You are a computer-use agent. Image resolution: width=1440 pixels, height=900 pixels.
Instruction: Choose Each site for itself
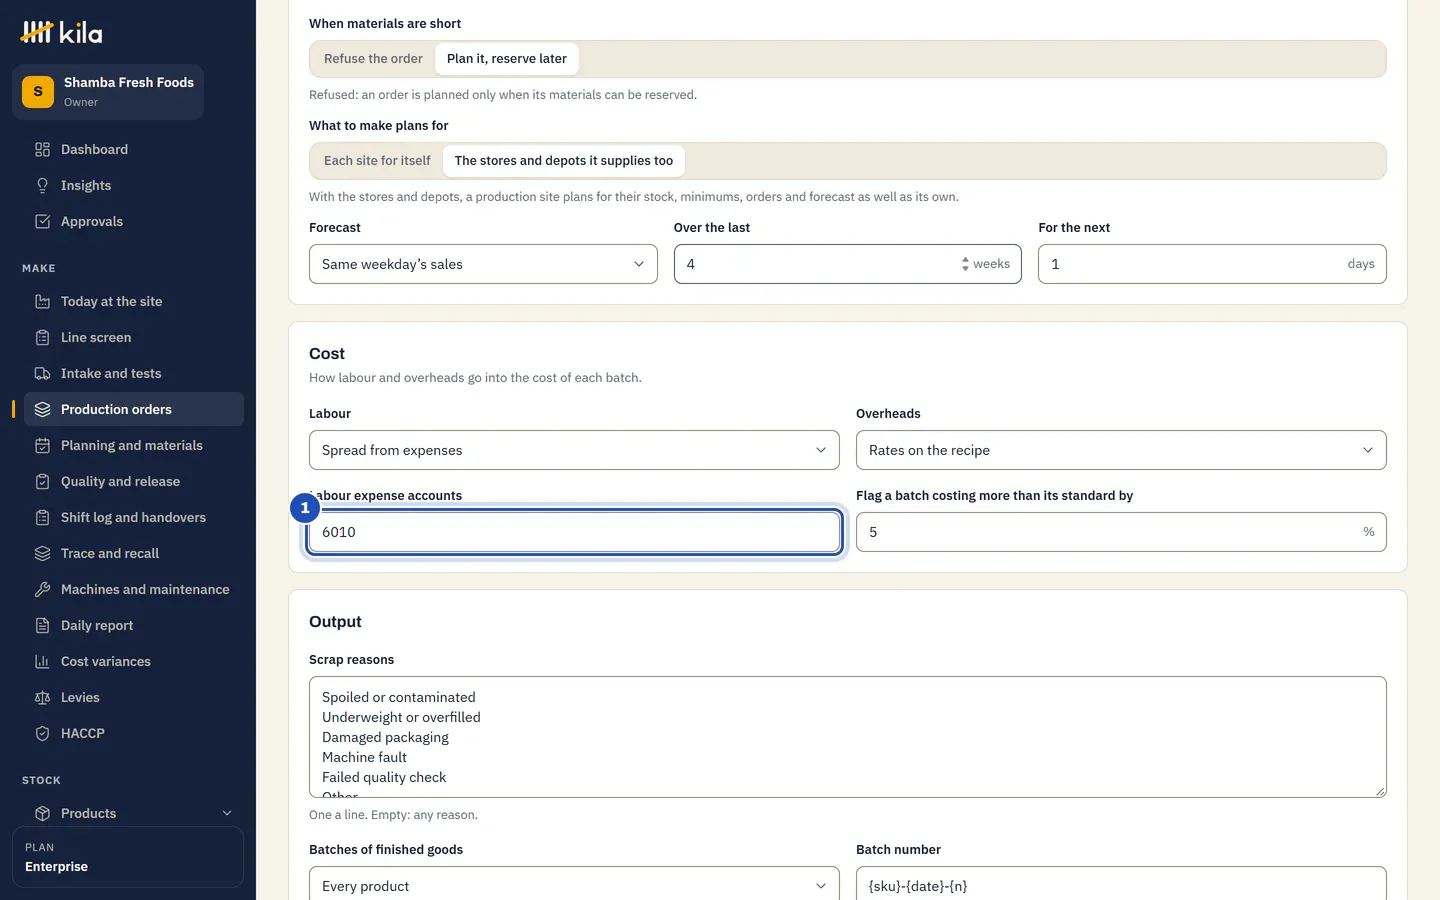pyautogui.click(x=377, y=161)
